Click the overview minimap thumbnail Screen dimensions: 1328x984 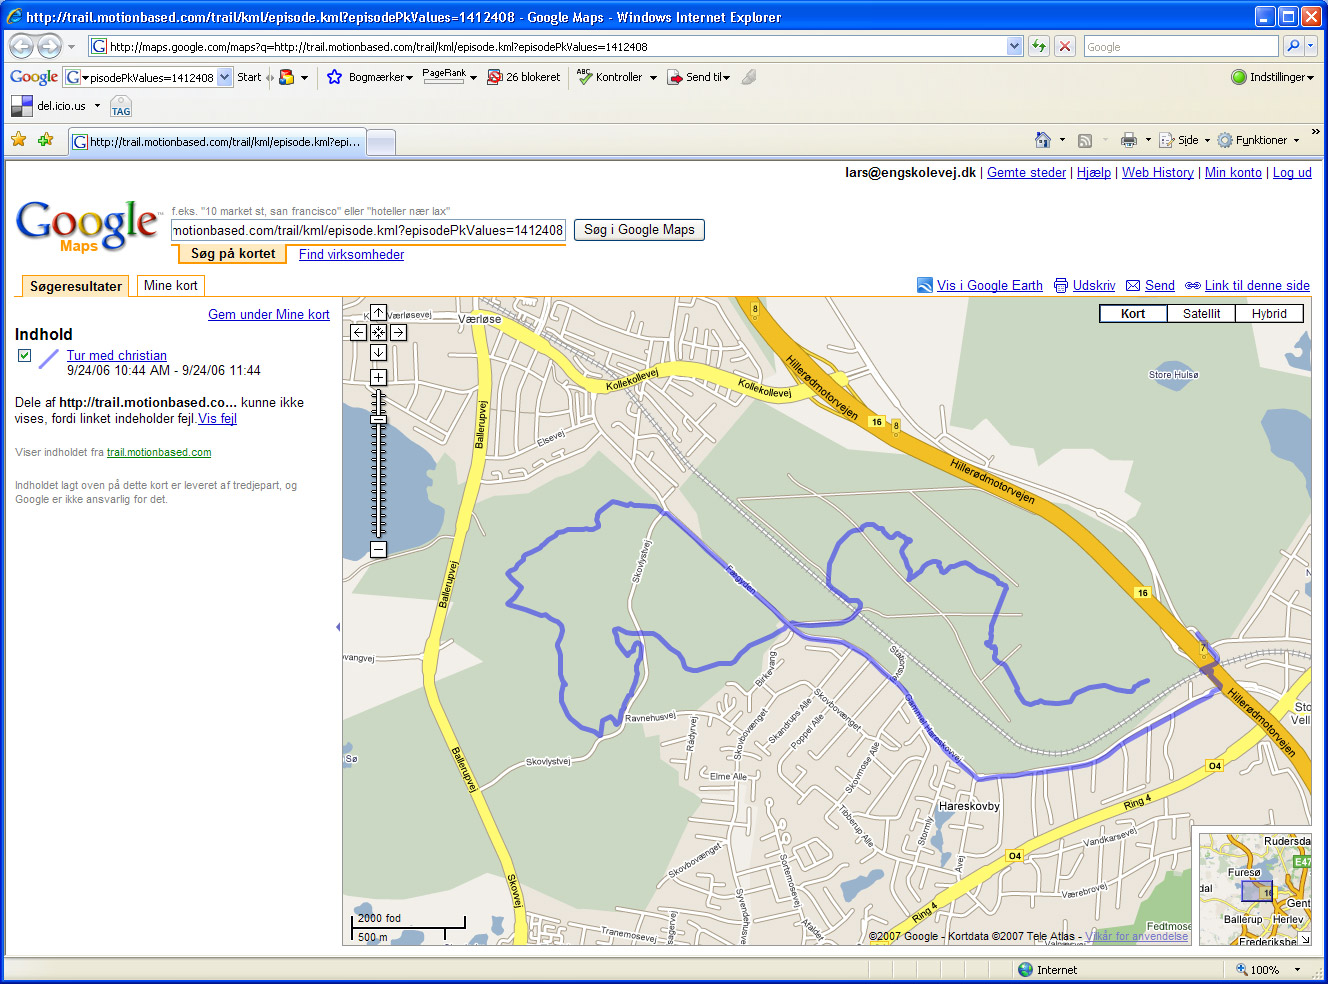[1255, 889]
